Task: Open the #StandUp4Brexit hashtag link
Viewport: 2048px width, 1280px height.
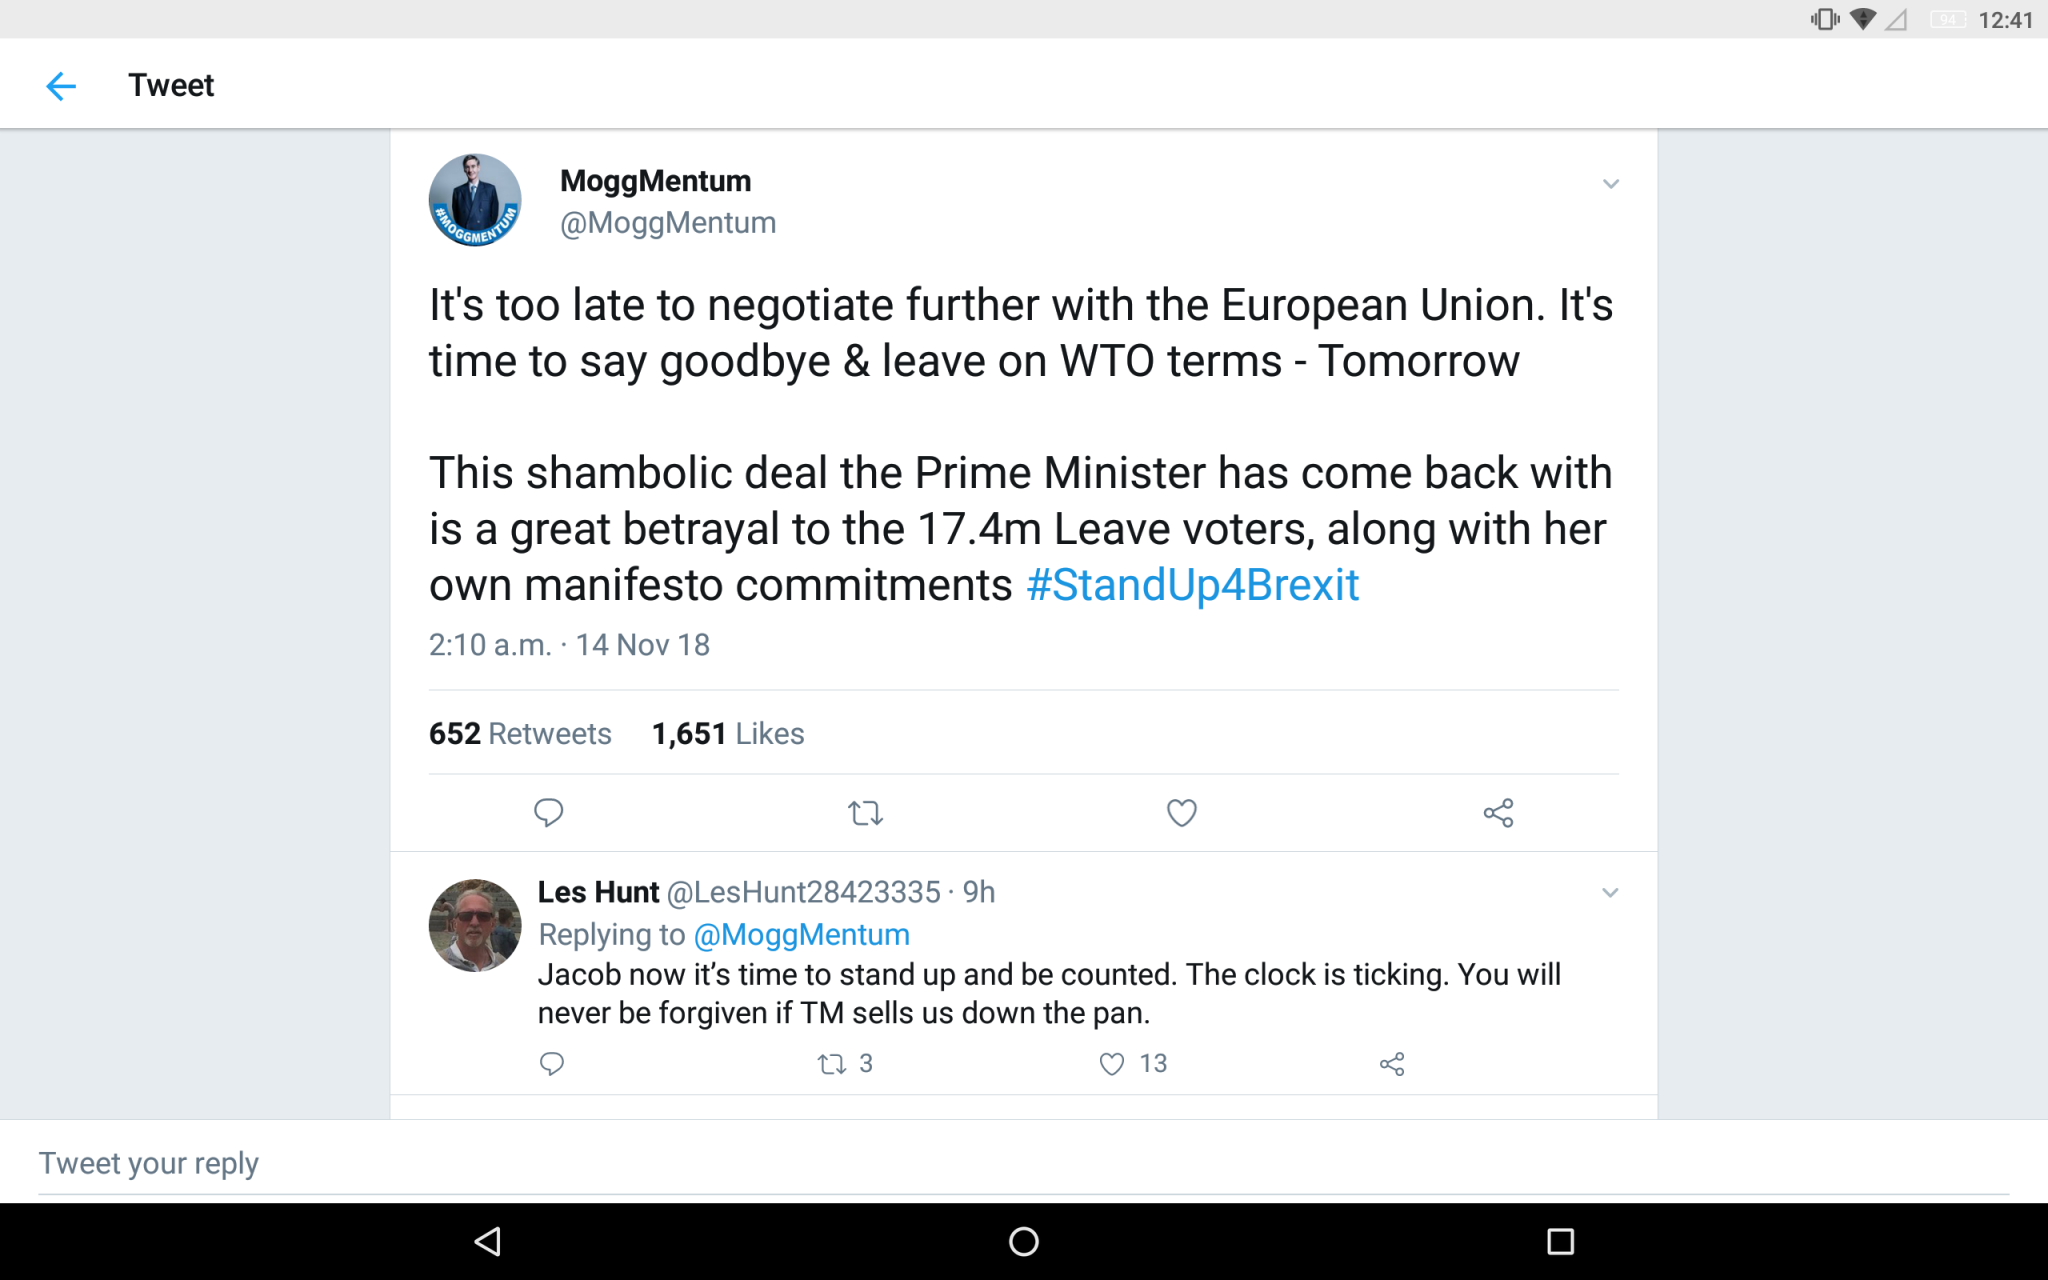Action: tap(1194, 584)
